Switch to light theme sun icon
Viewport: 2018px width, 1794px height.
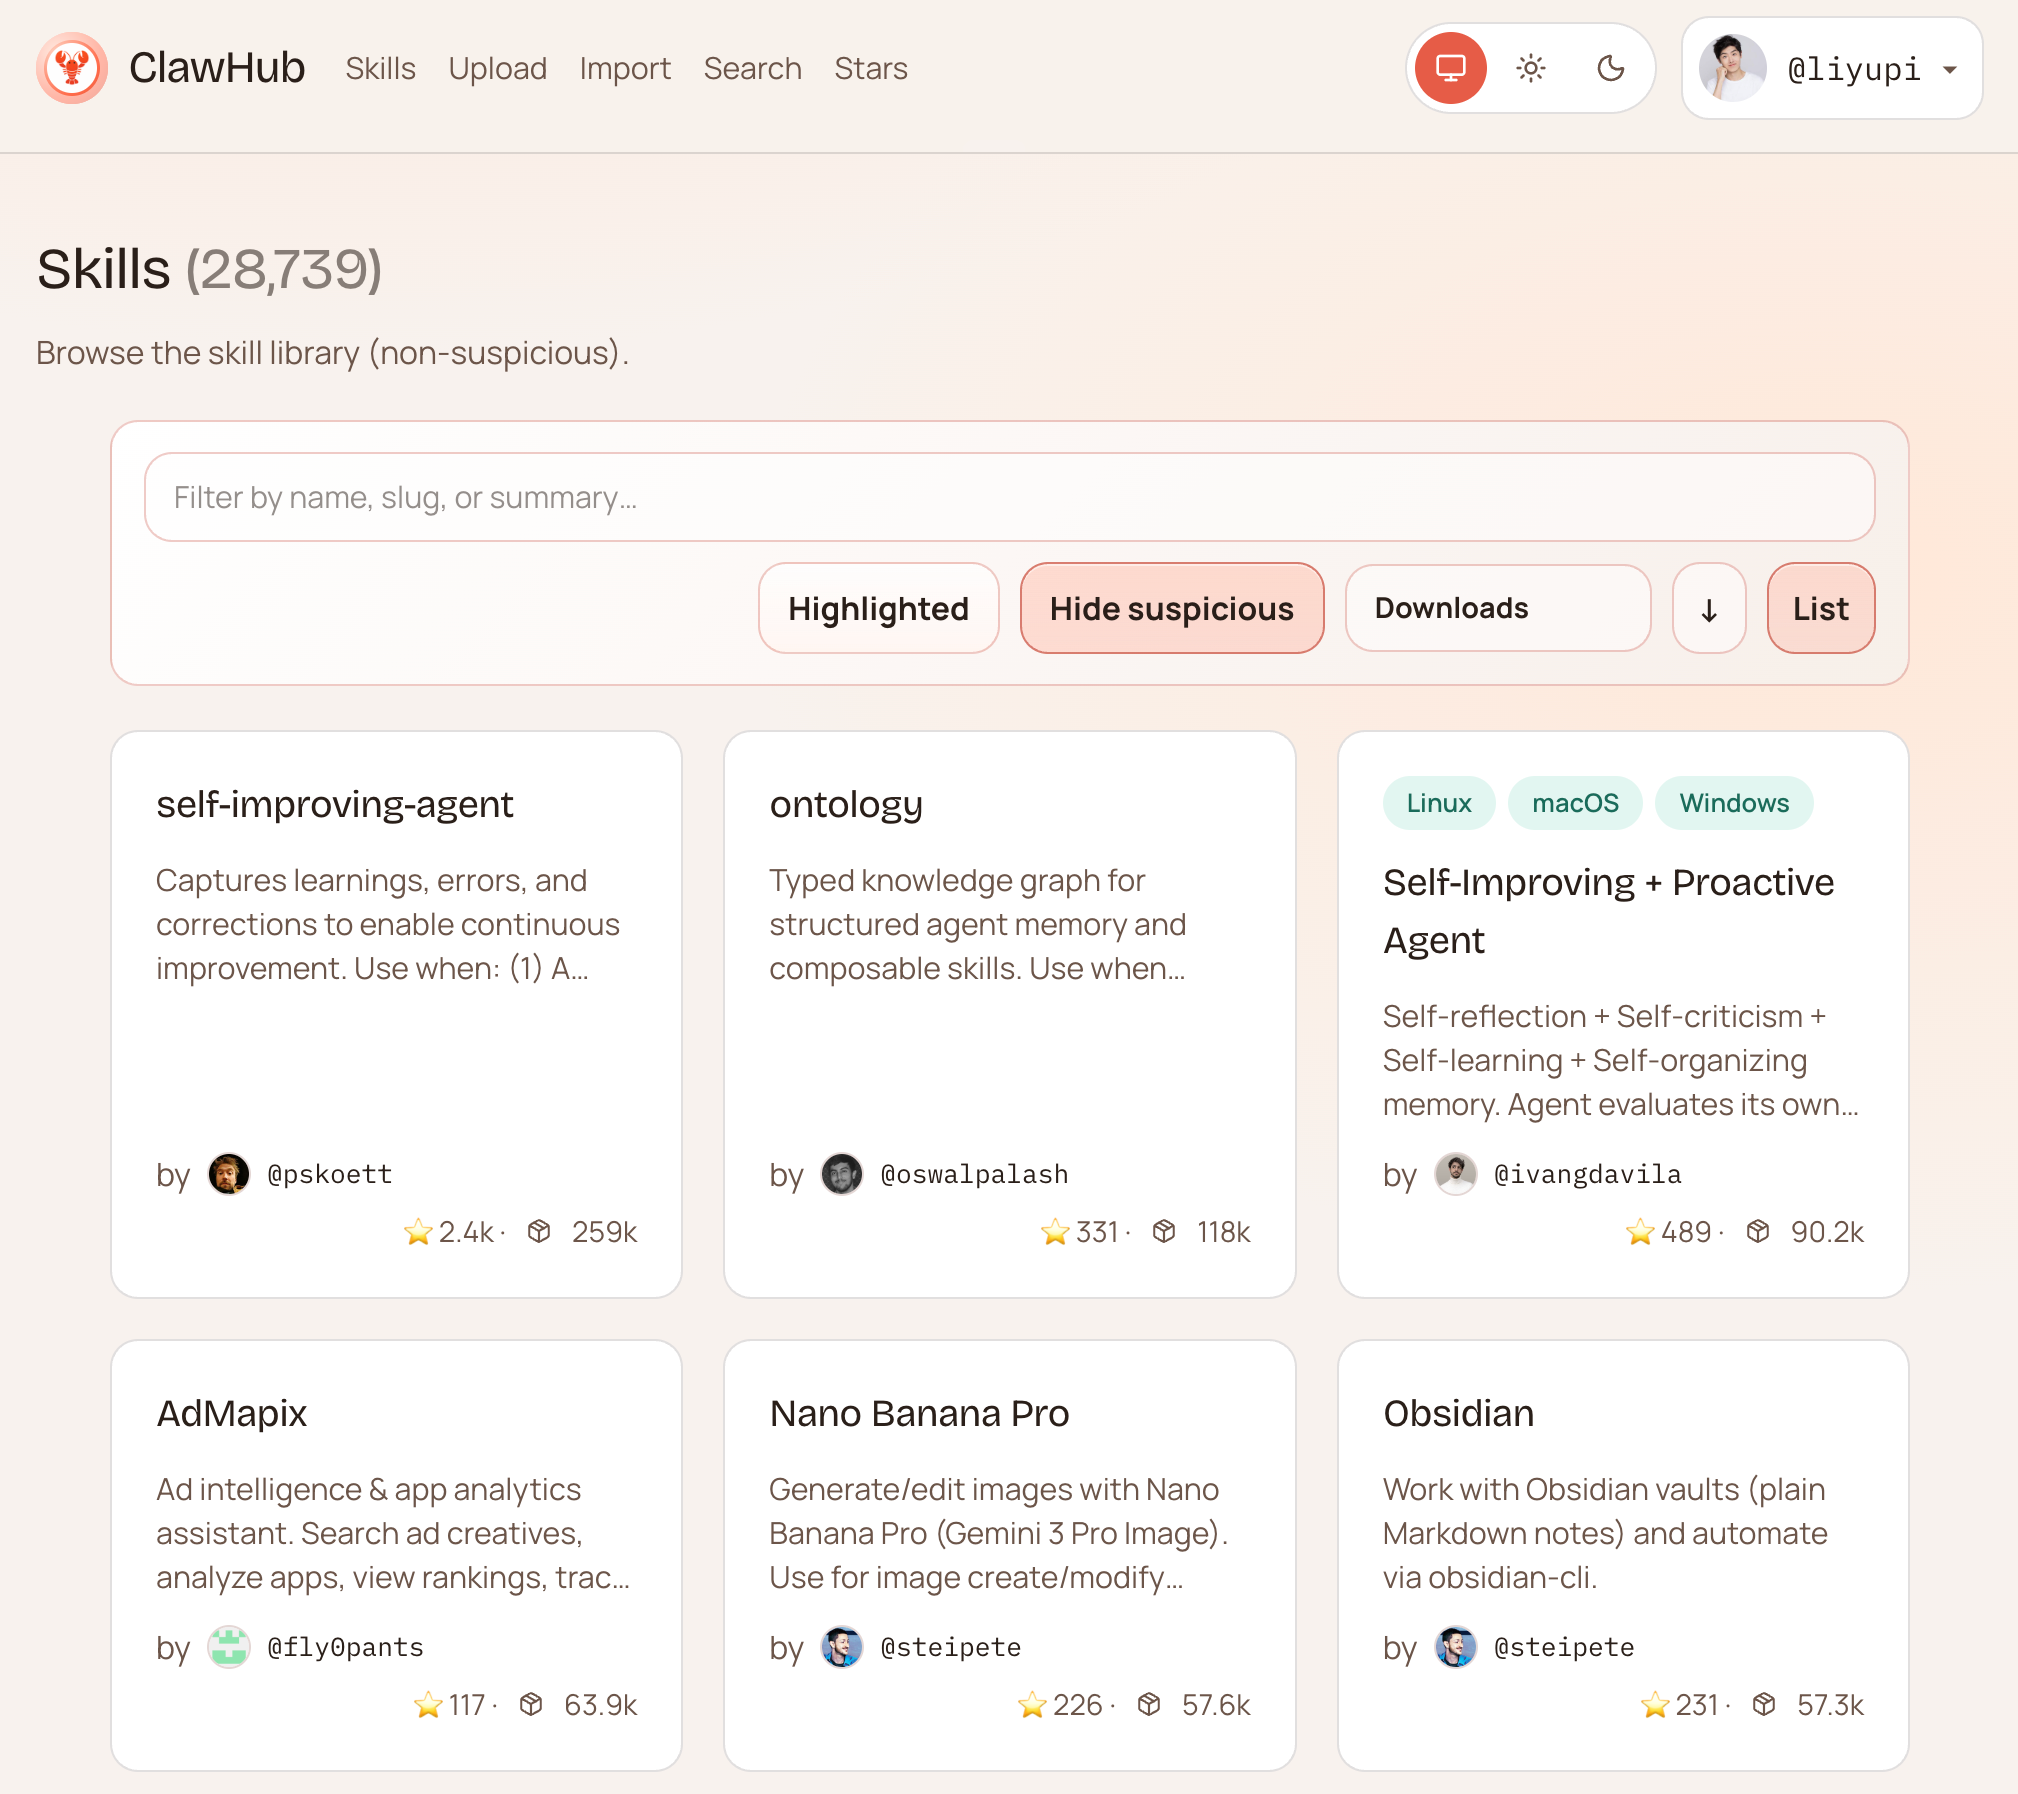pos(1530,68)
